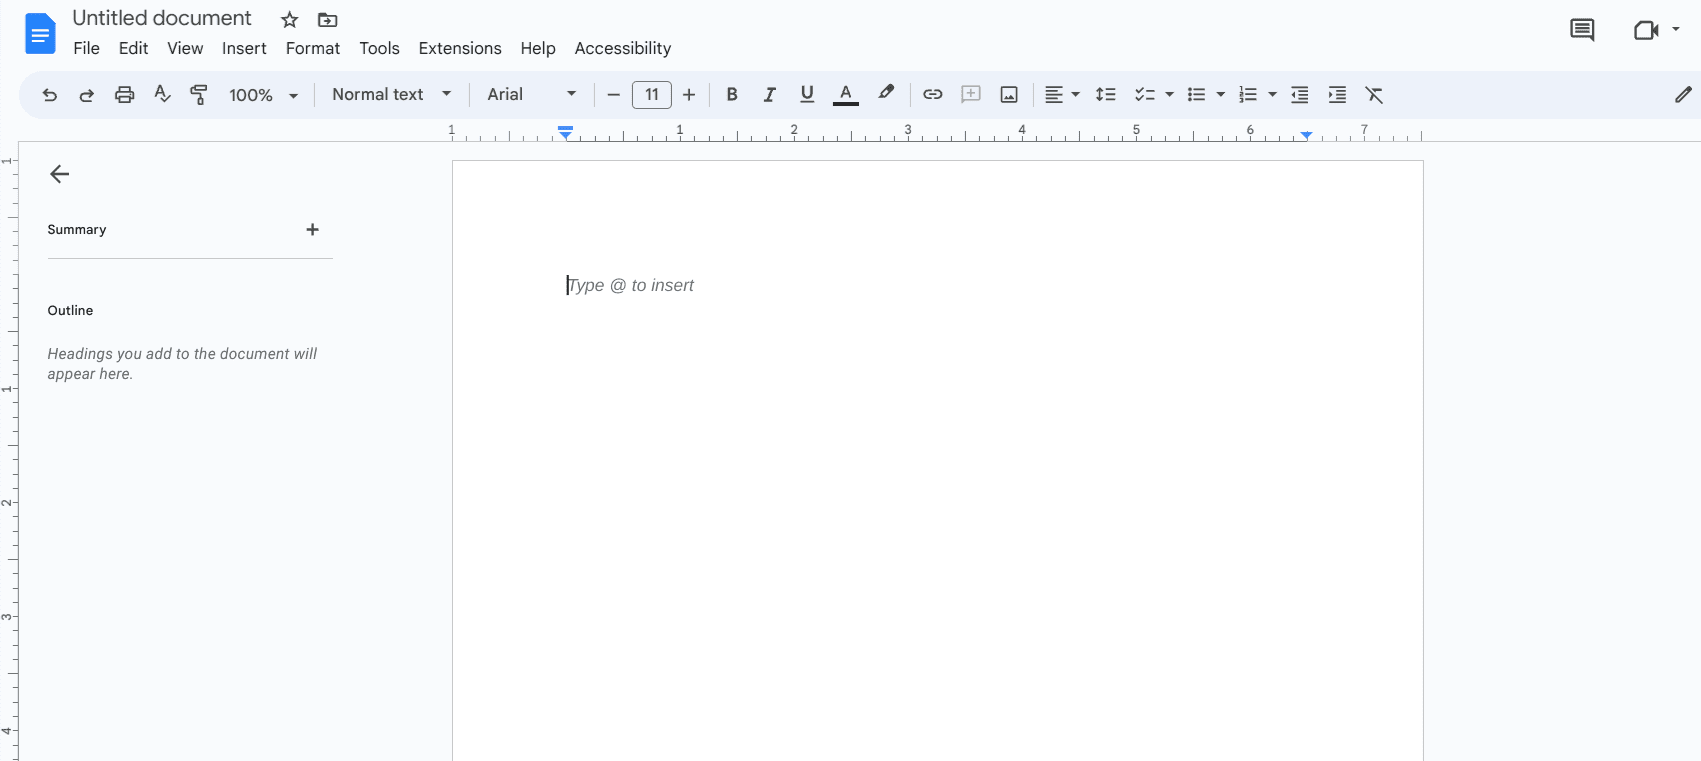
Task: Open the File menu
Action: coord(87,48)
